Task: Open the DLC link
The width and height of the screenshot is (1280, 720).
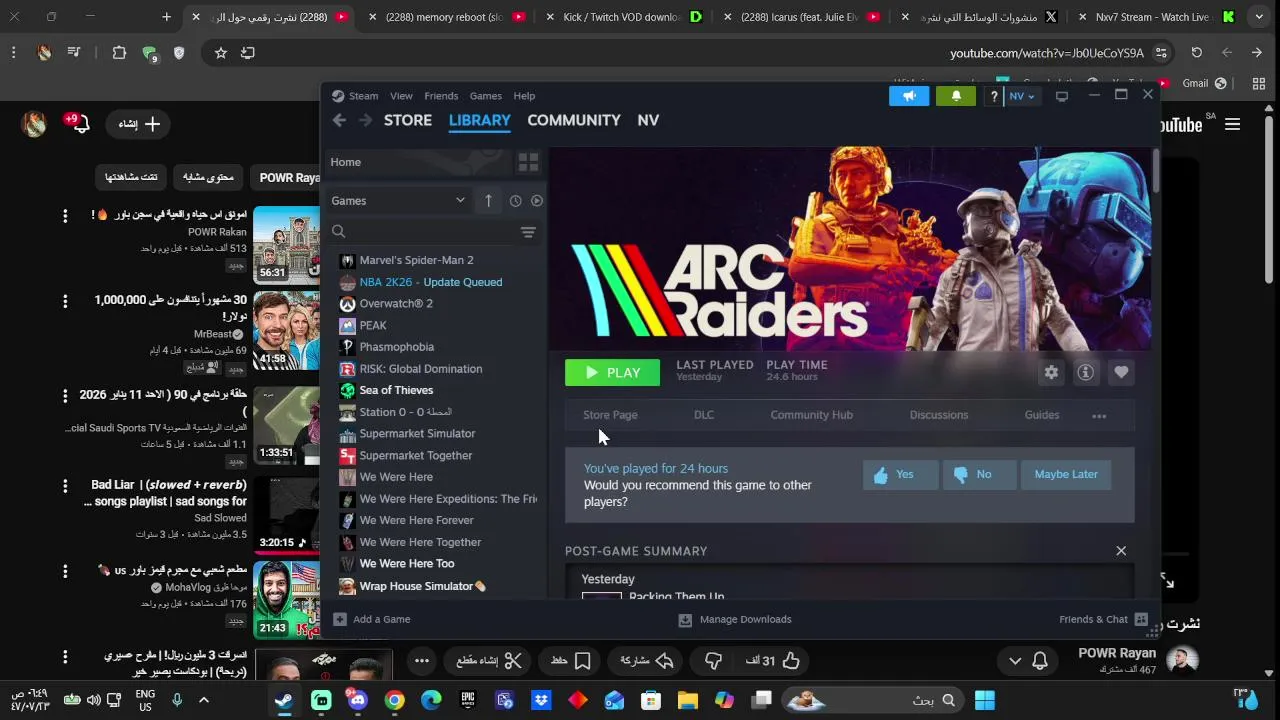Action: coord(704,415)
